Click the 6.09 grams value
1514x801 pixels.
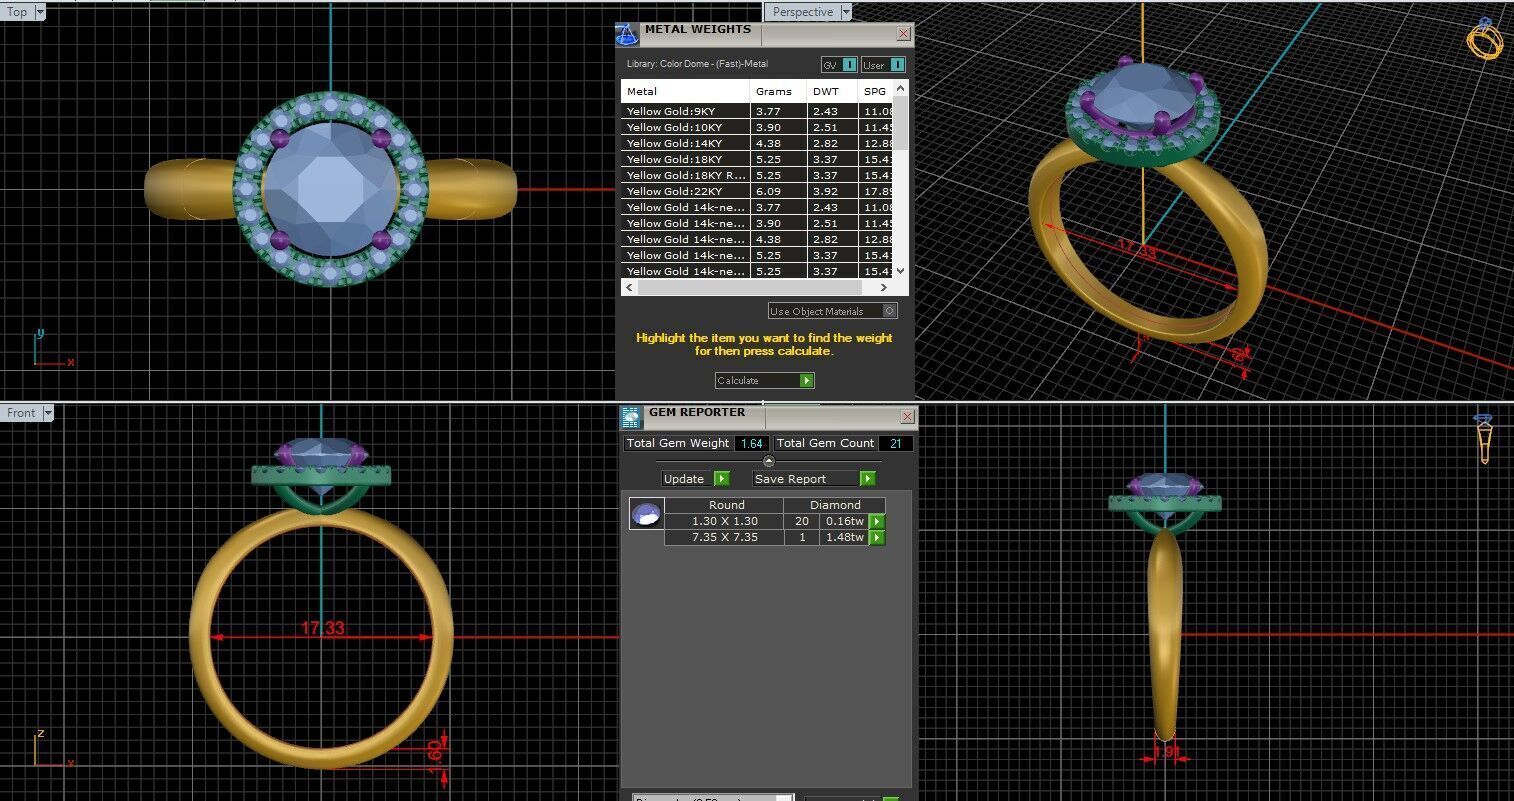coord(768,191)
